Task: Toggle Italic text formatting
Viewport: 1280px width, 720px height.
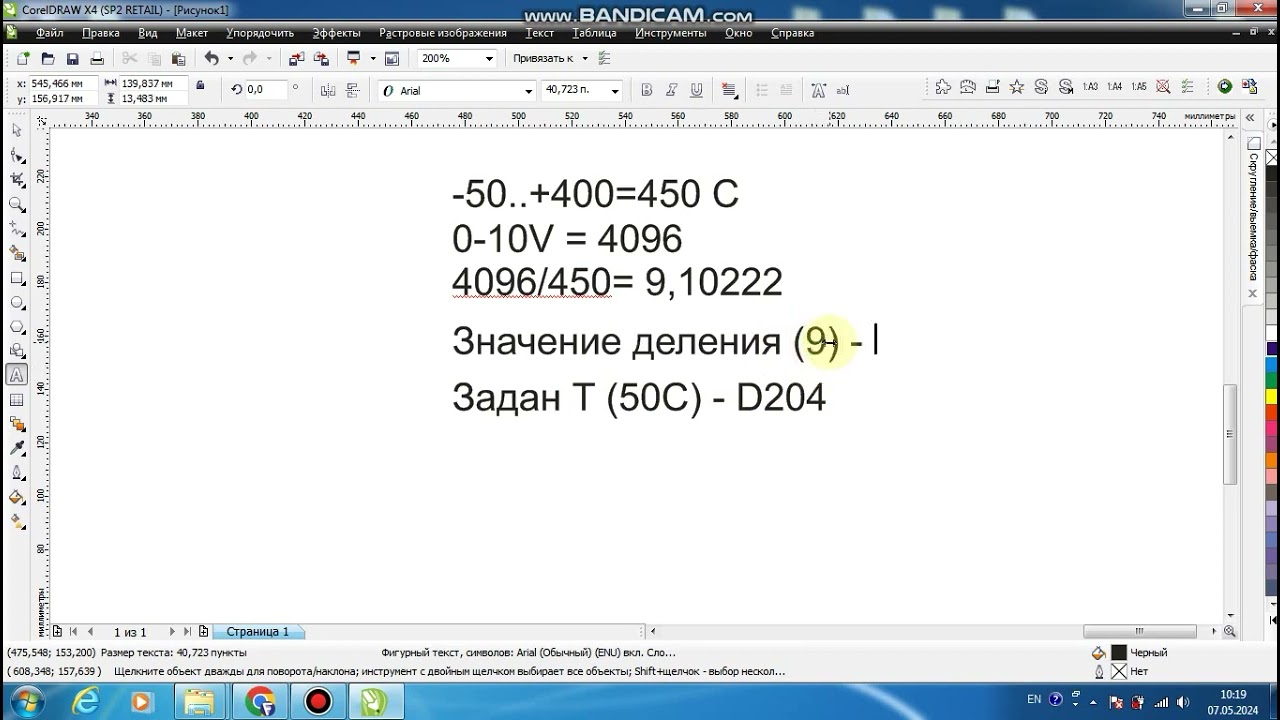Action: pyautogui.click(x=671, y=90)
